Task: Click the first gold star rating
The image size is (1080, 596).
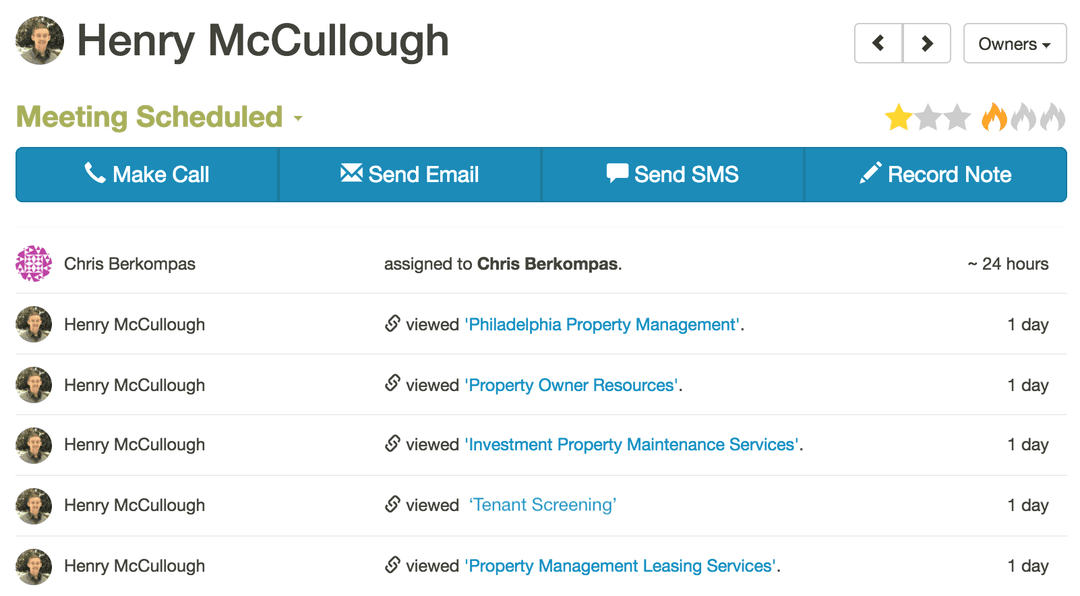Action: click(898, 118)
